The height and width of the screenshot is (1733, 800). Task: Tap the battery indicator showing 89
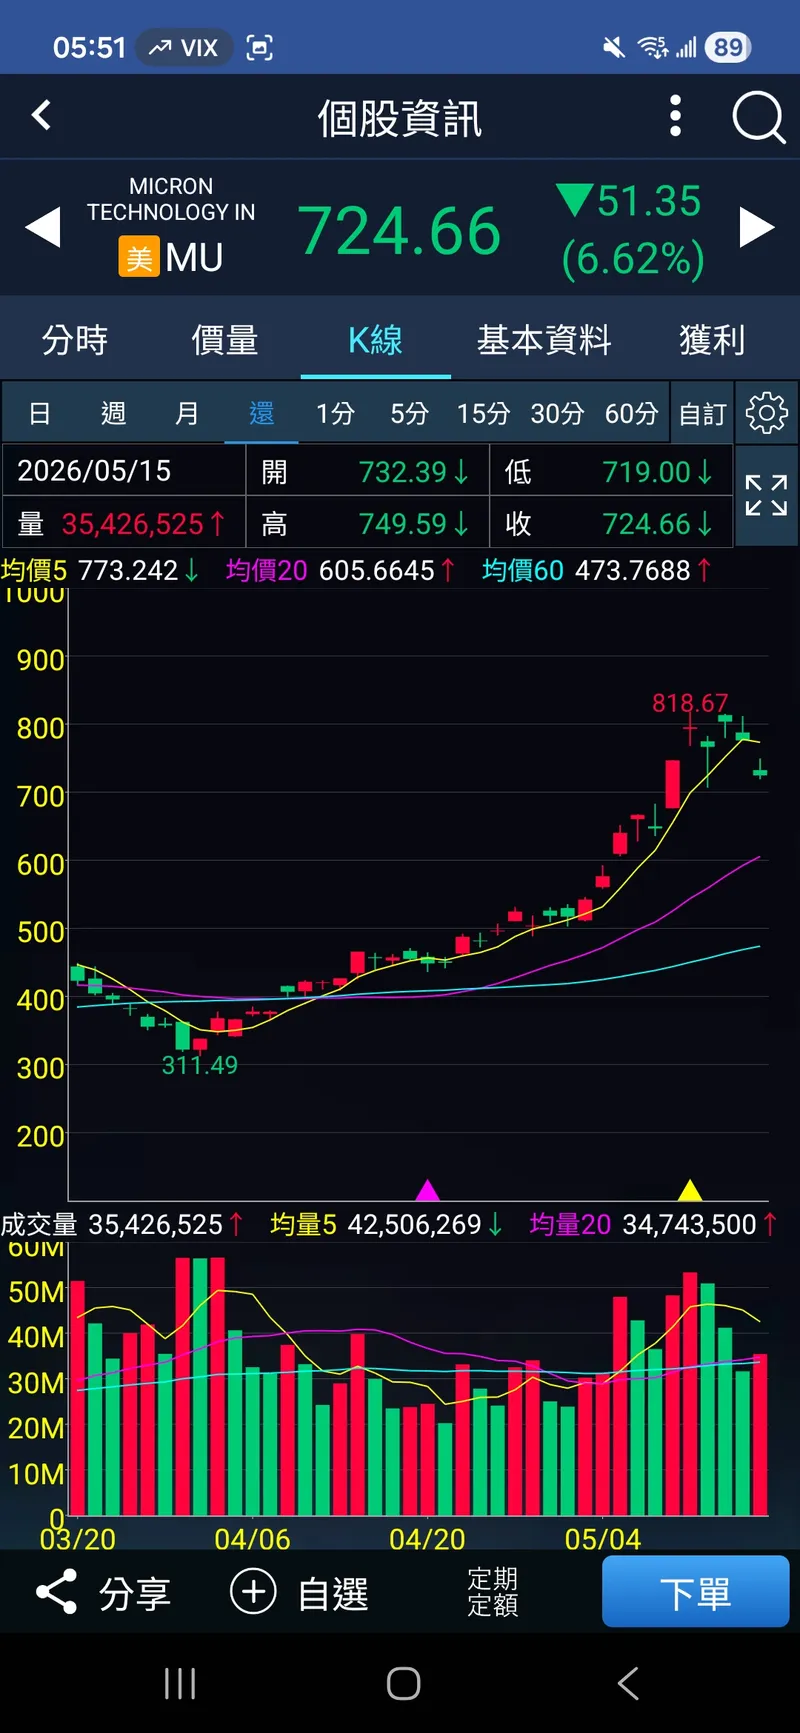point(728,47)
